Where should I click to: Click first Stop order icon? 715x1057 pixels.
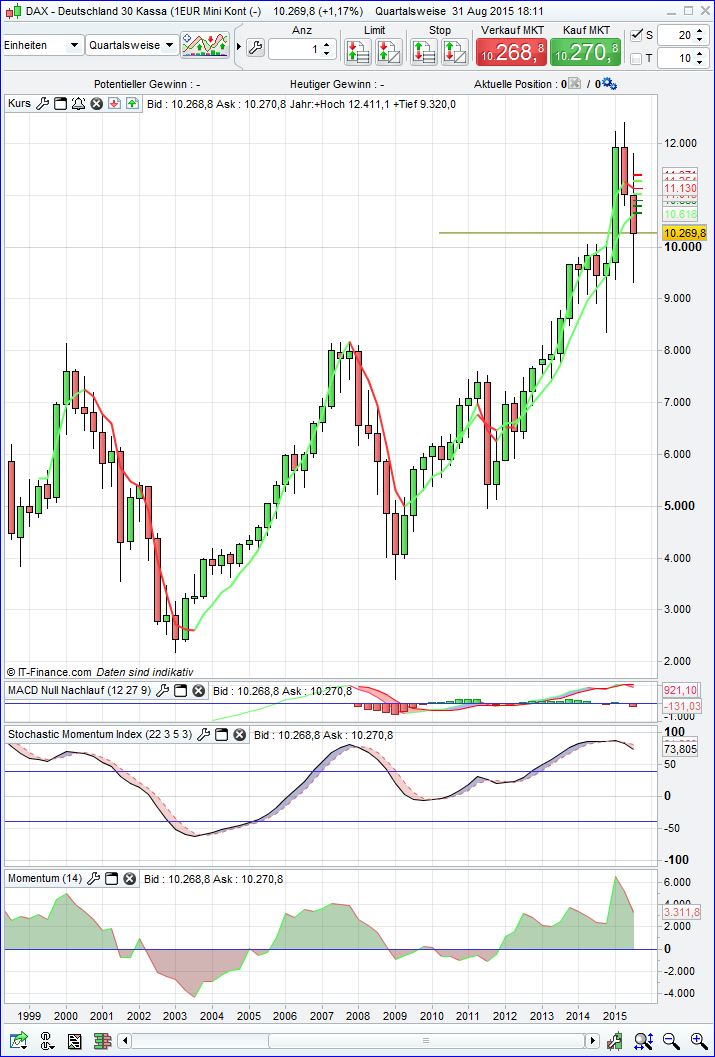click(x=424, y=51)
